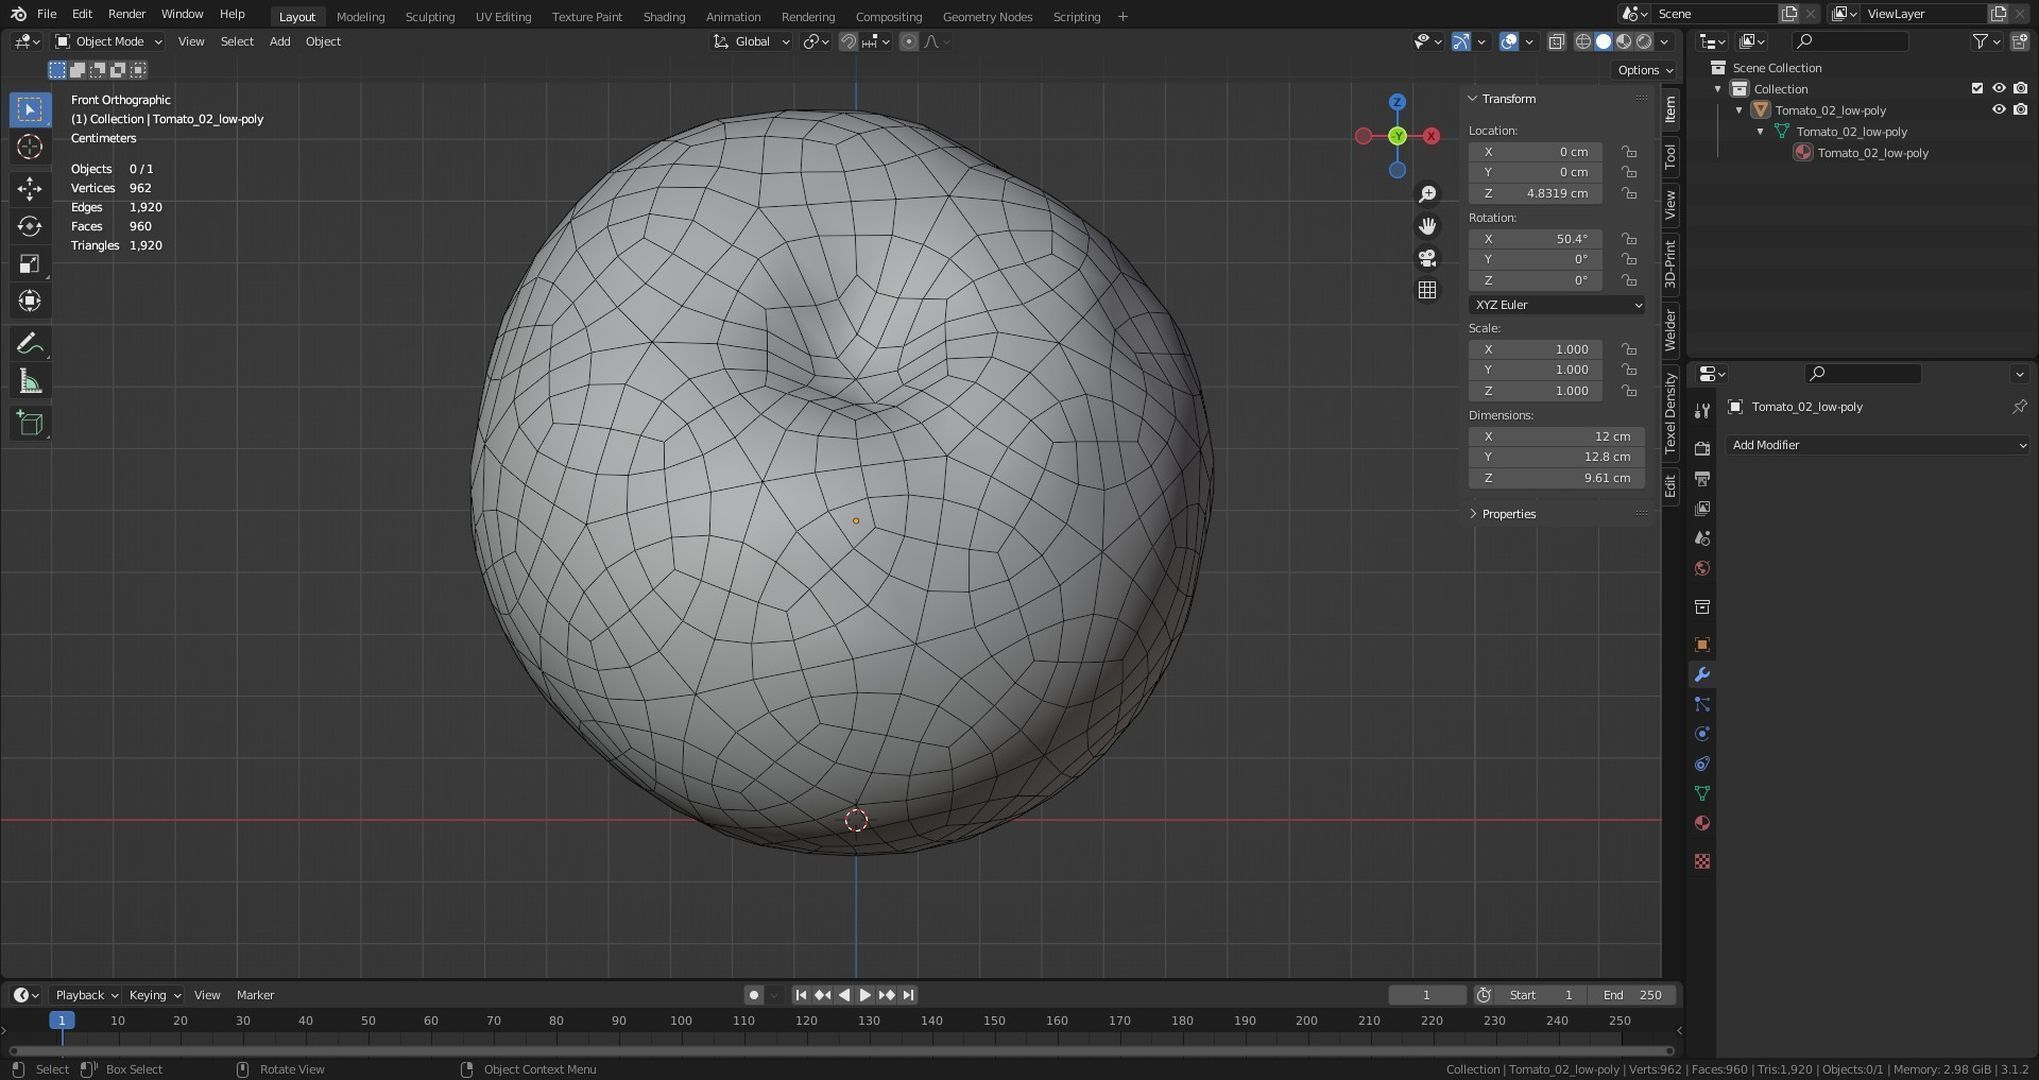The height and width of the screenshot is (1080, 2039).
Task: Activate the Move tool
Action: pyautogui.click(x=29, y=189)
